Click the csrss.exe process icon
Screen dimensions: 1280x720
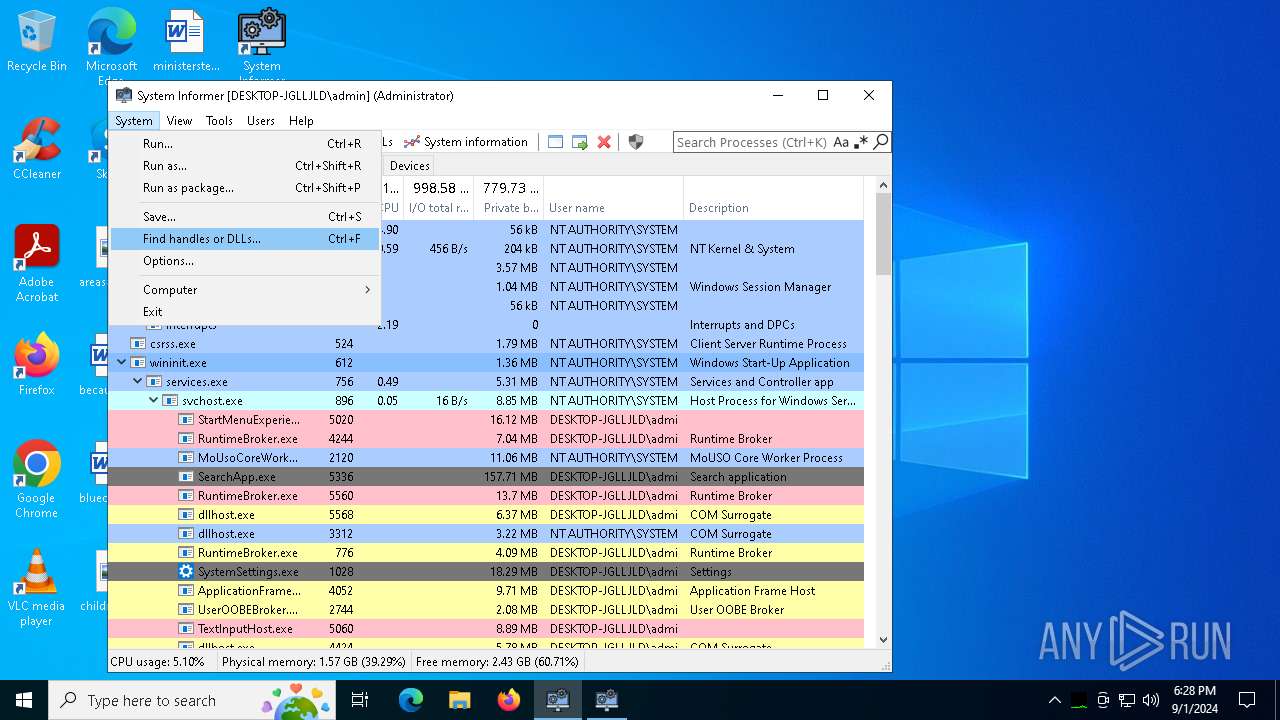[138, 344]
